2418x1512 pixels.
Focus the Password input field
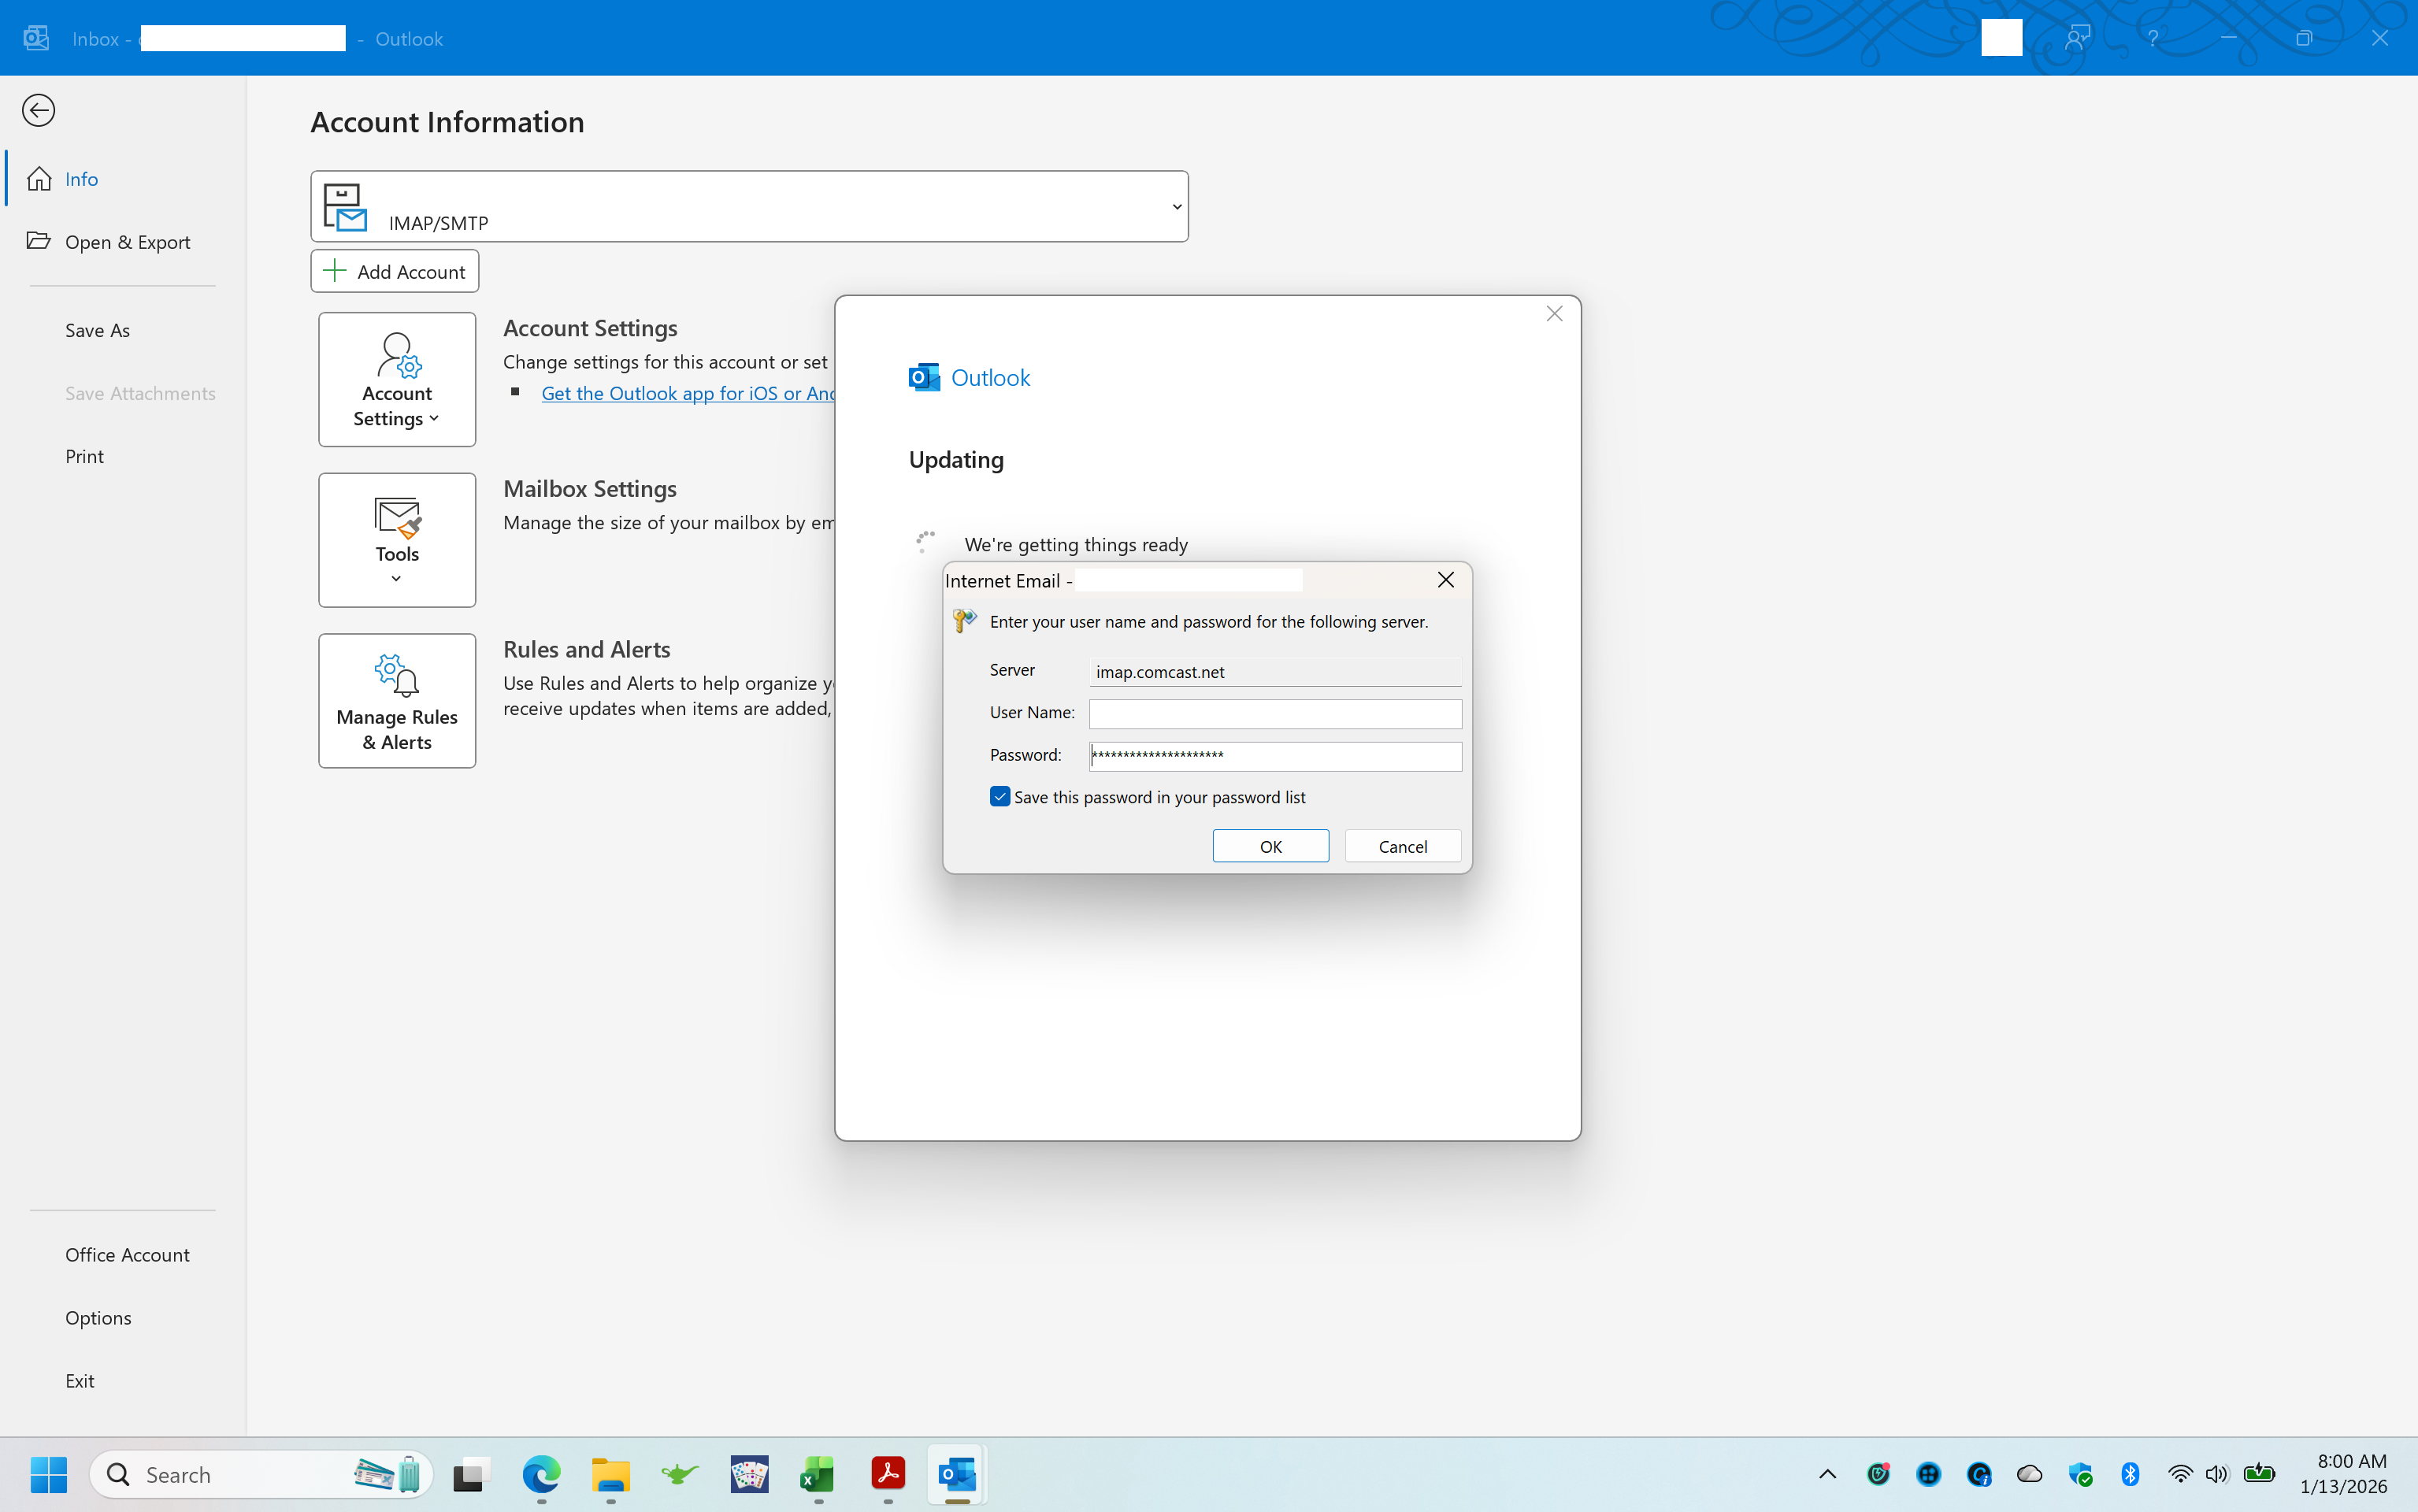pos(1275,756)
